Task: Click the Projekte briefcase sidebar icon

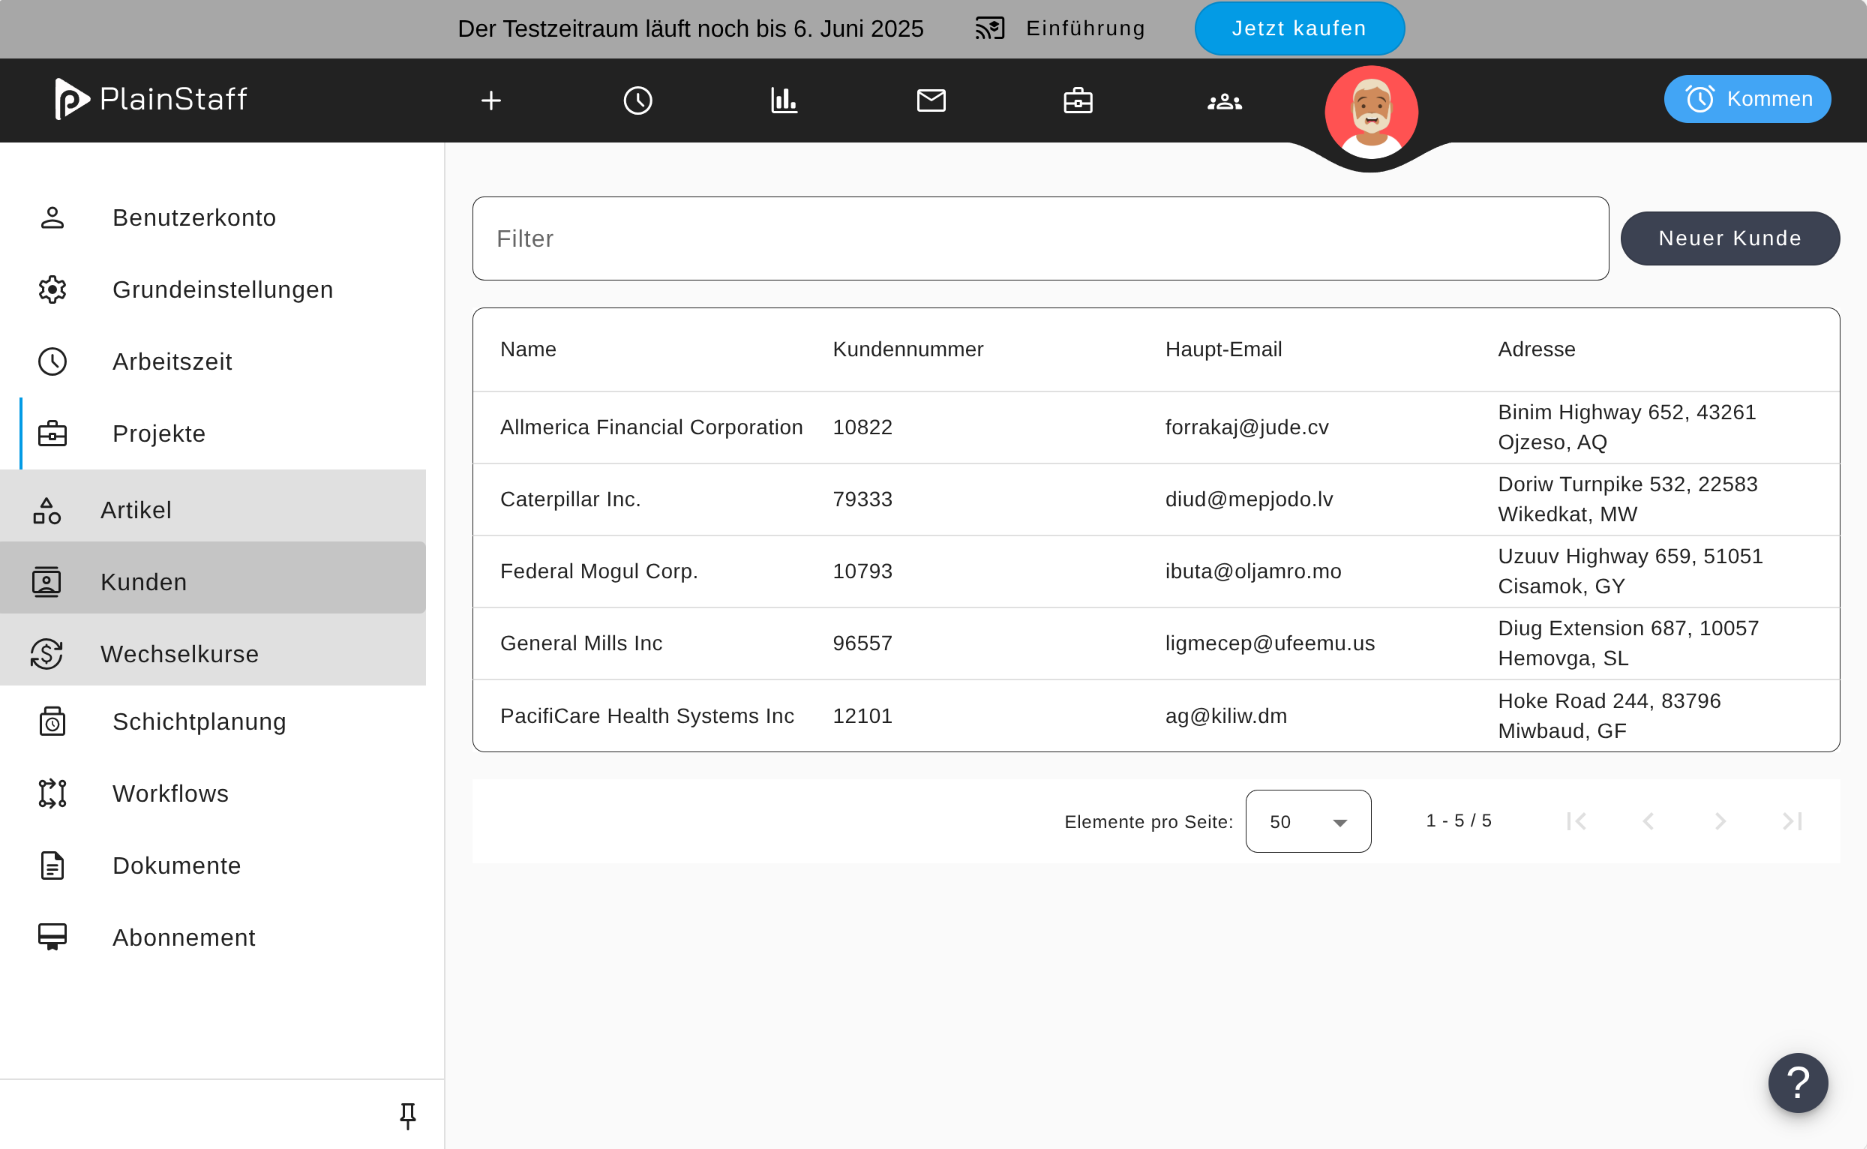Action: [52, 434]
